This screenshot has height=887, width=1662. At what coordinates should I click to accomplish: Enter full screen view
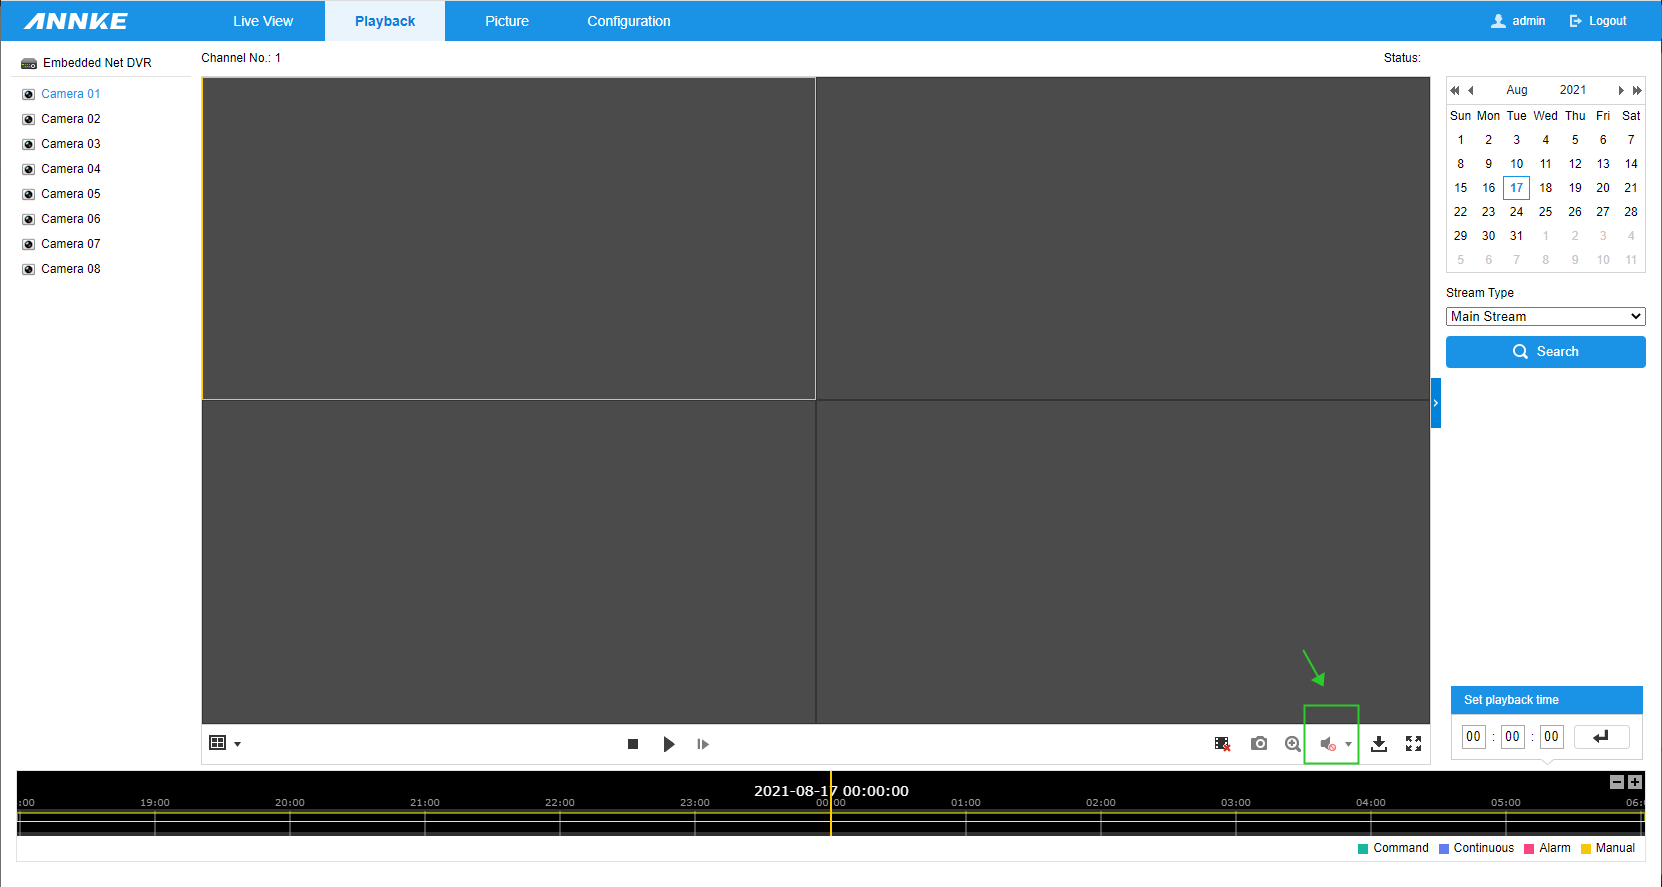pyautogui.click(x=1413, y=744)
